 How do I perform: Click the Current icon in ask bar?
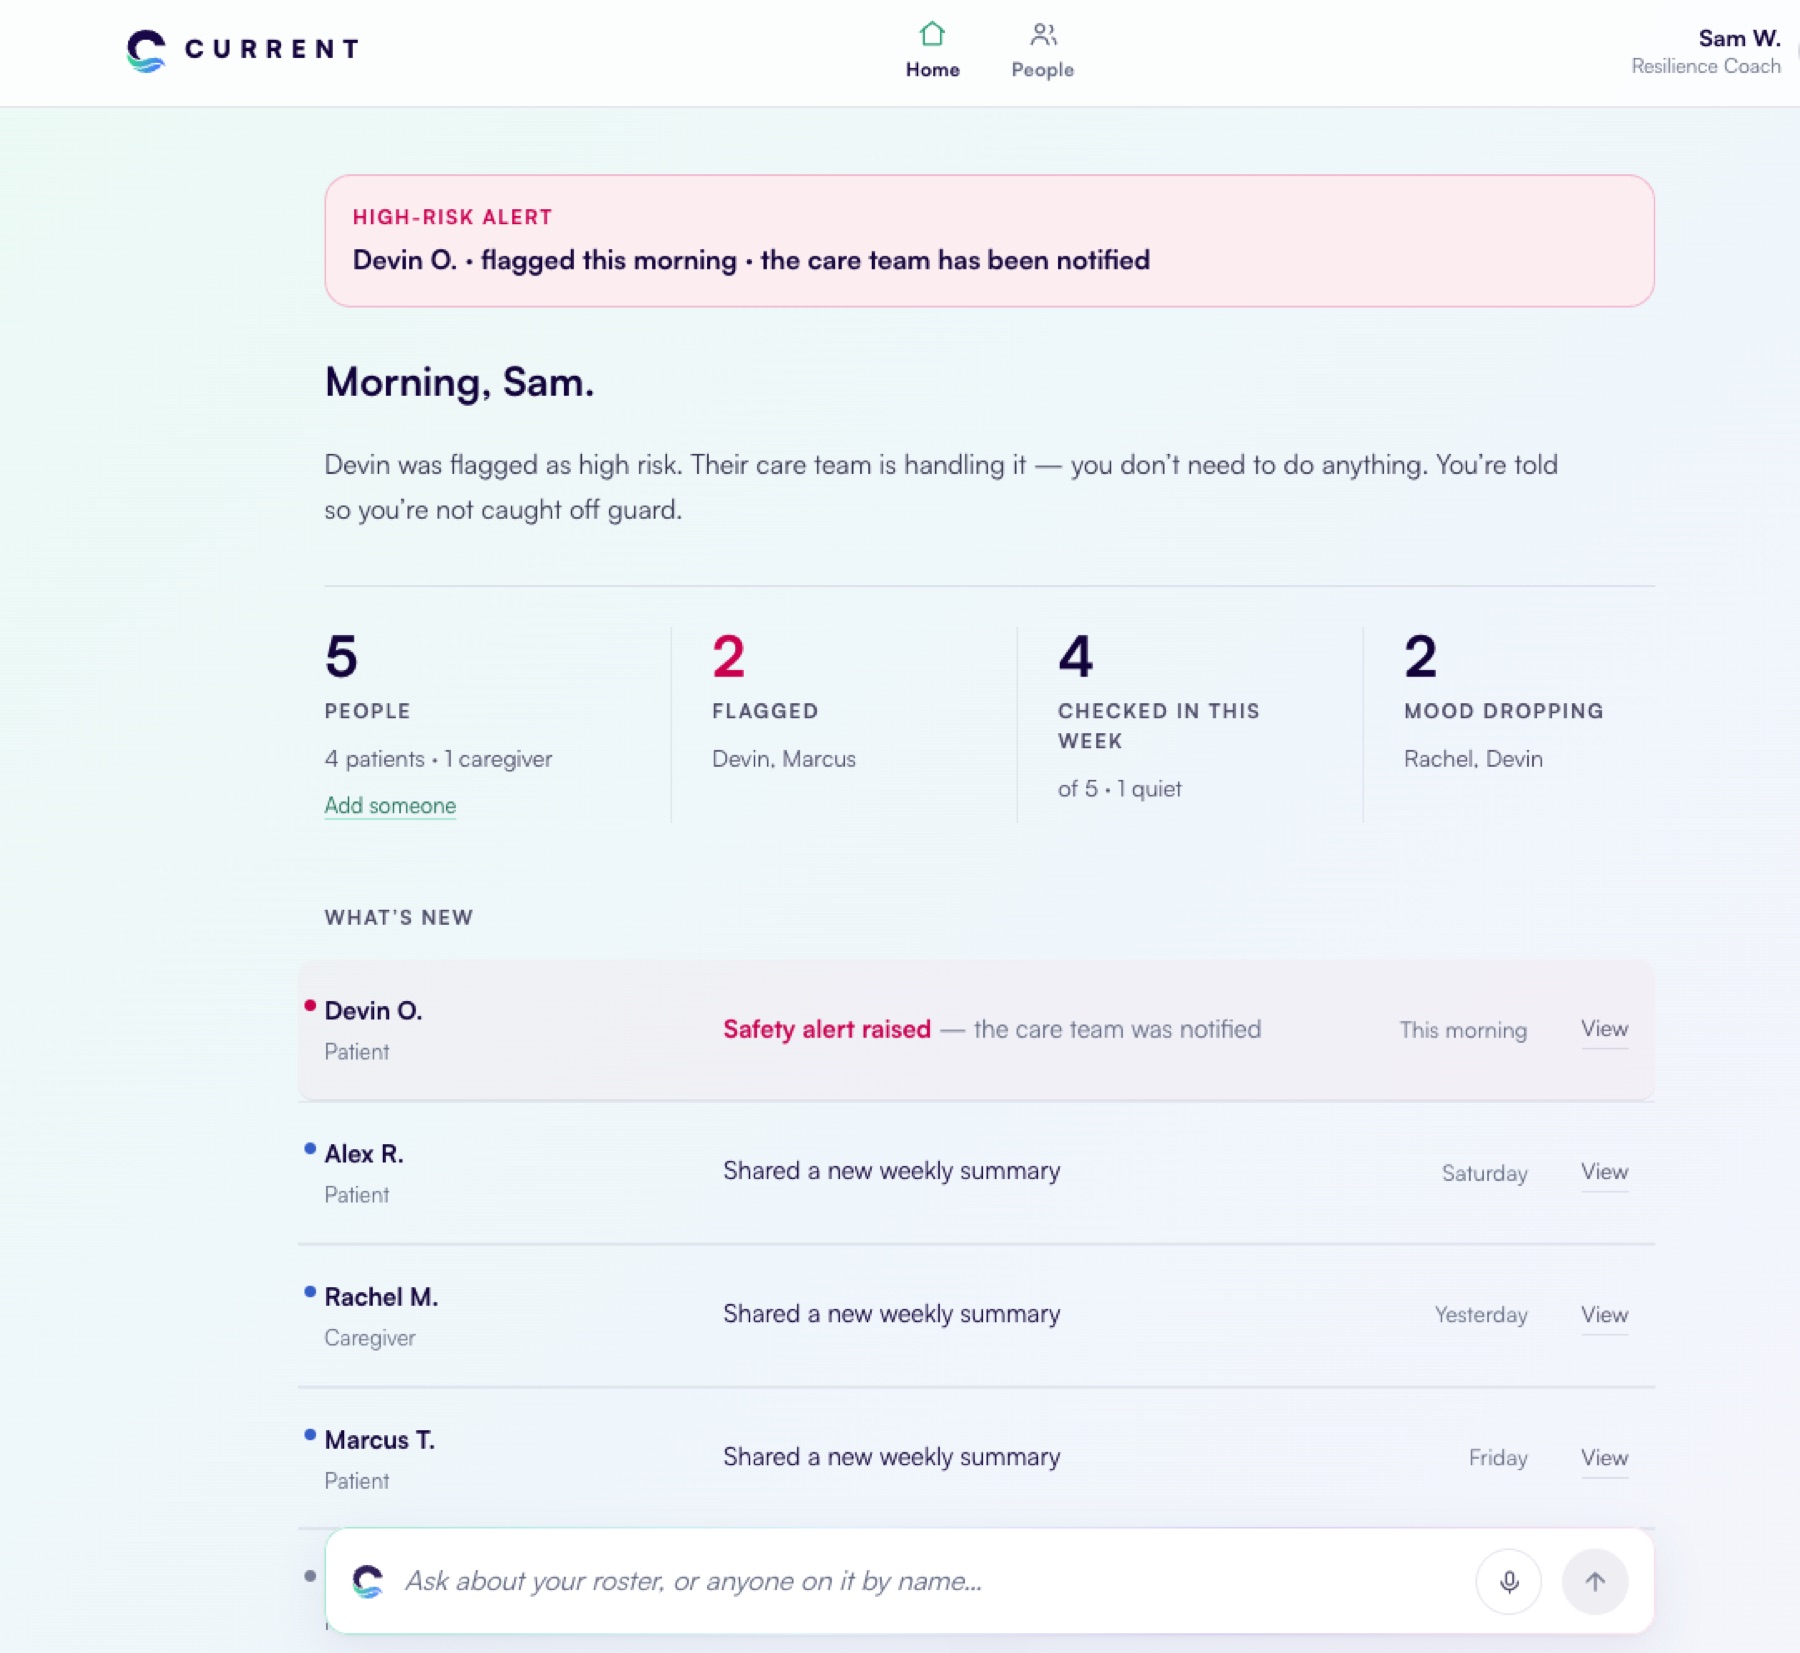click(x=368, y=1581)
